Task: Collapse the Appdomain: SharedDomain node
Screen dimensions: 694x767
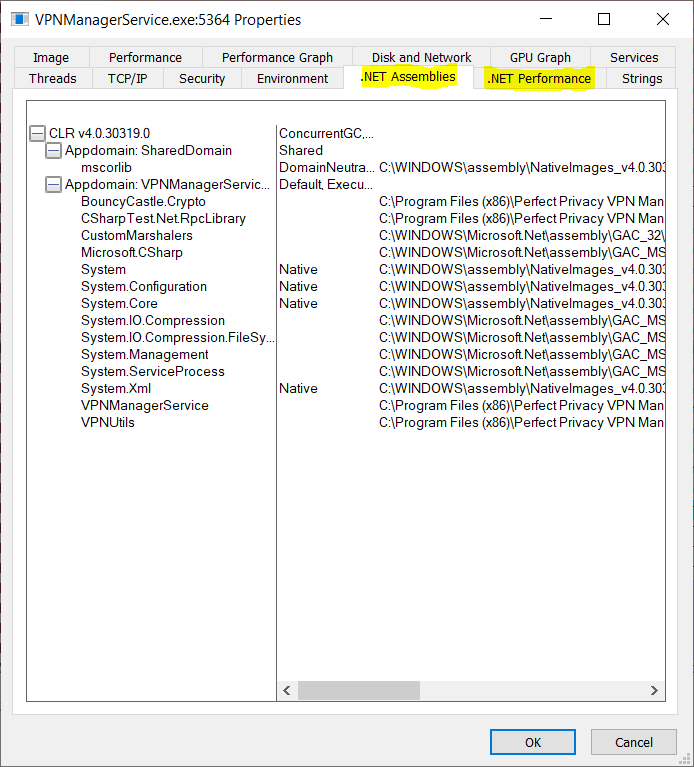Action: (x=53, y=150)
